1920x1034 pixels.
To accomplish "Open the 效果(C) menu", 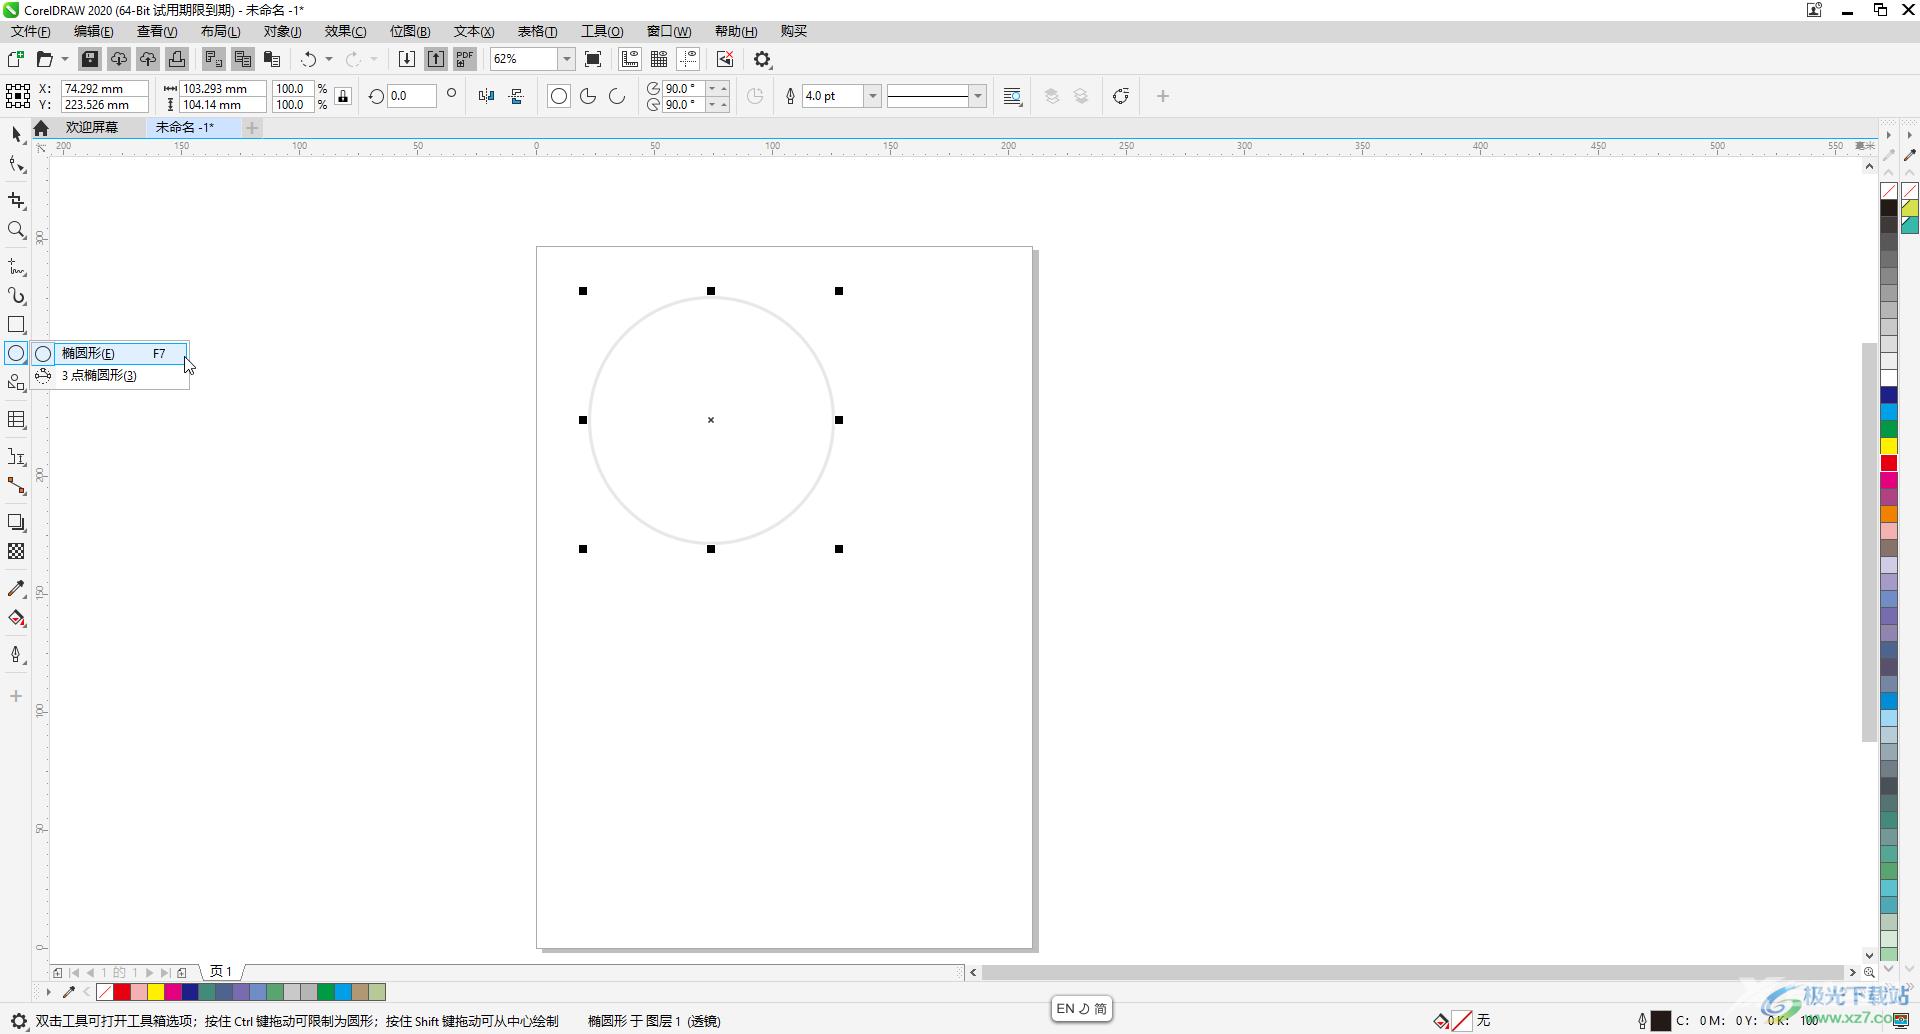I will pyautogui.click(x=345, y=31).
